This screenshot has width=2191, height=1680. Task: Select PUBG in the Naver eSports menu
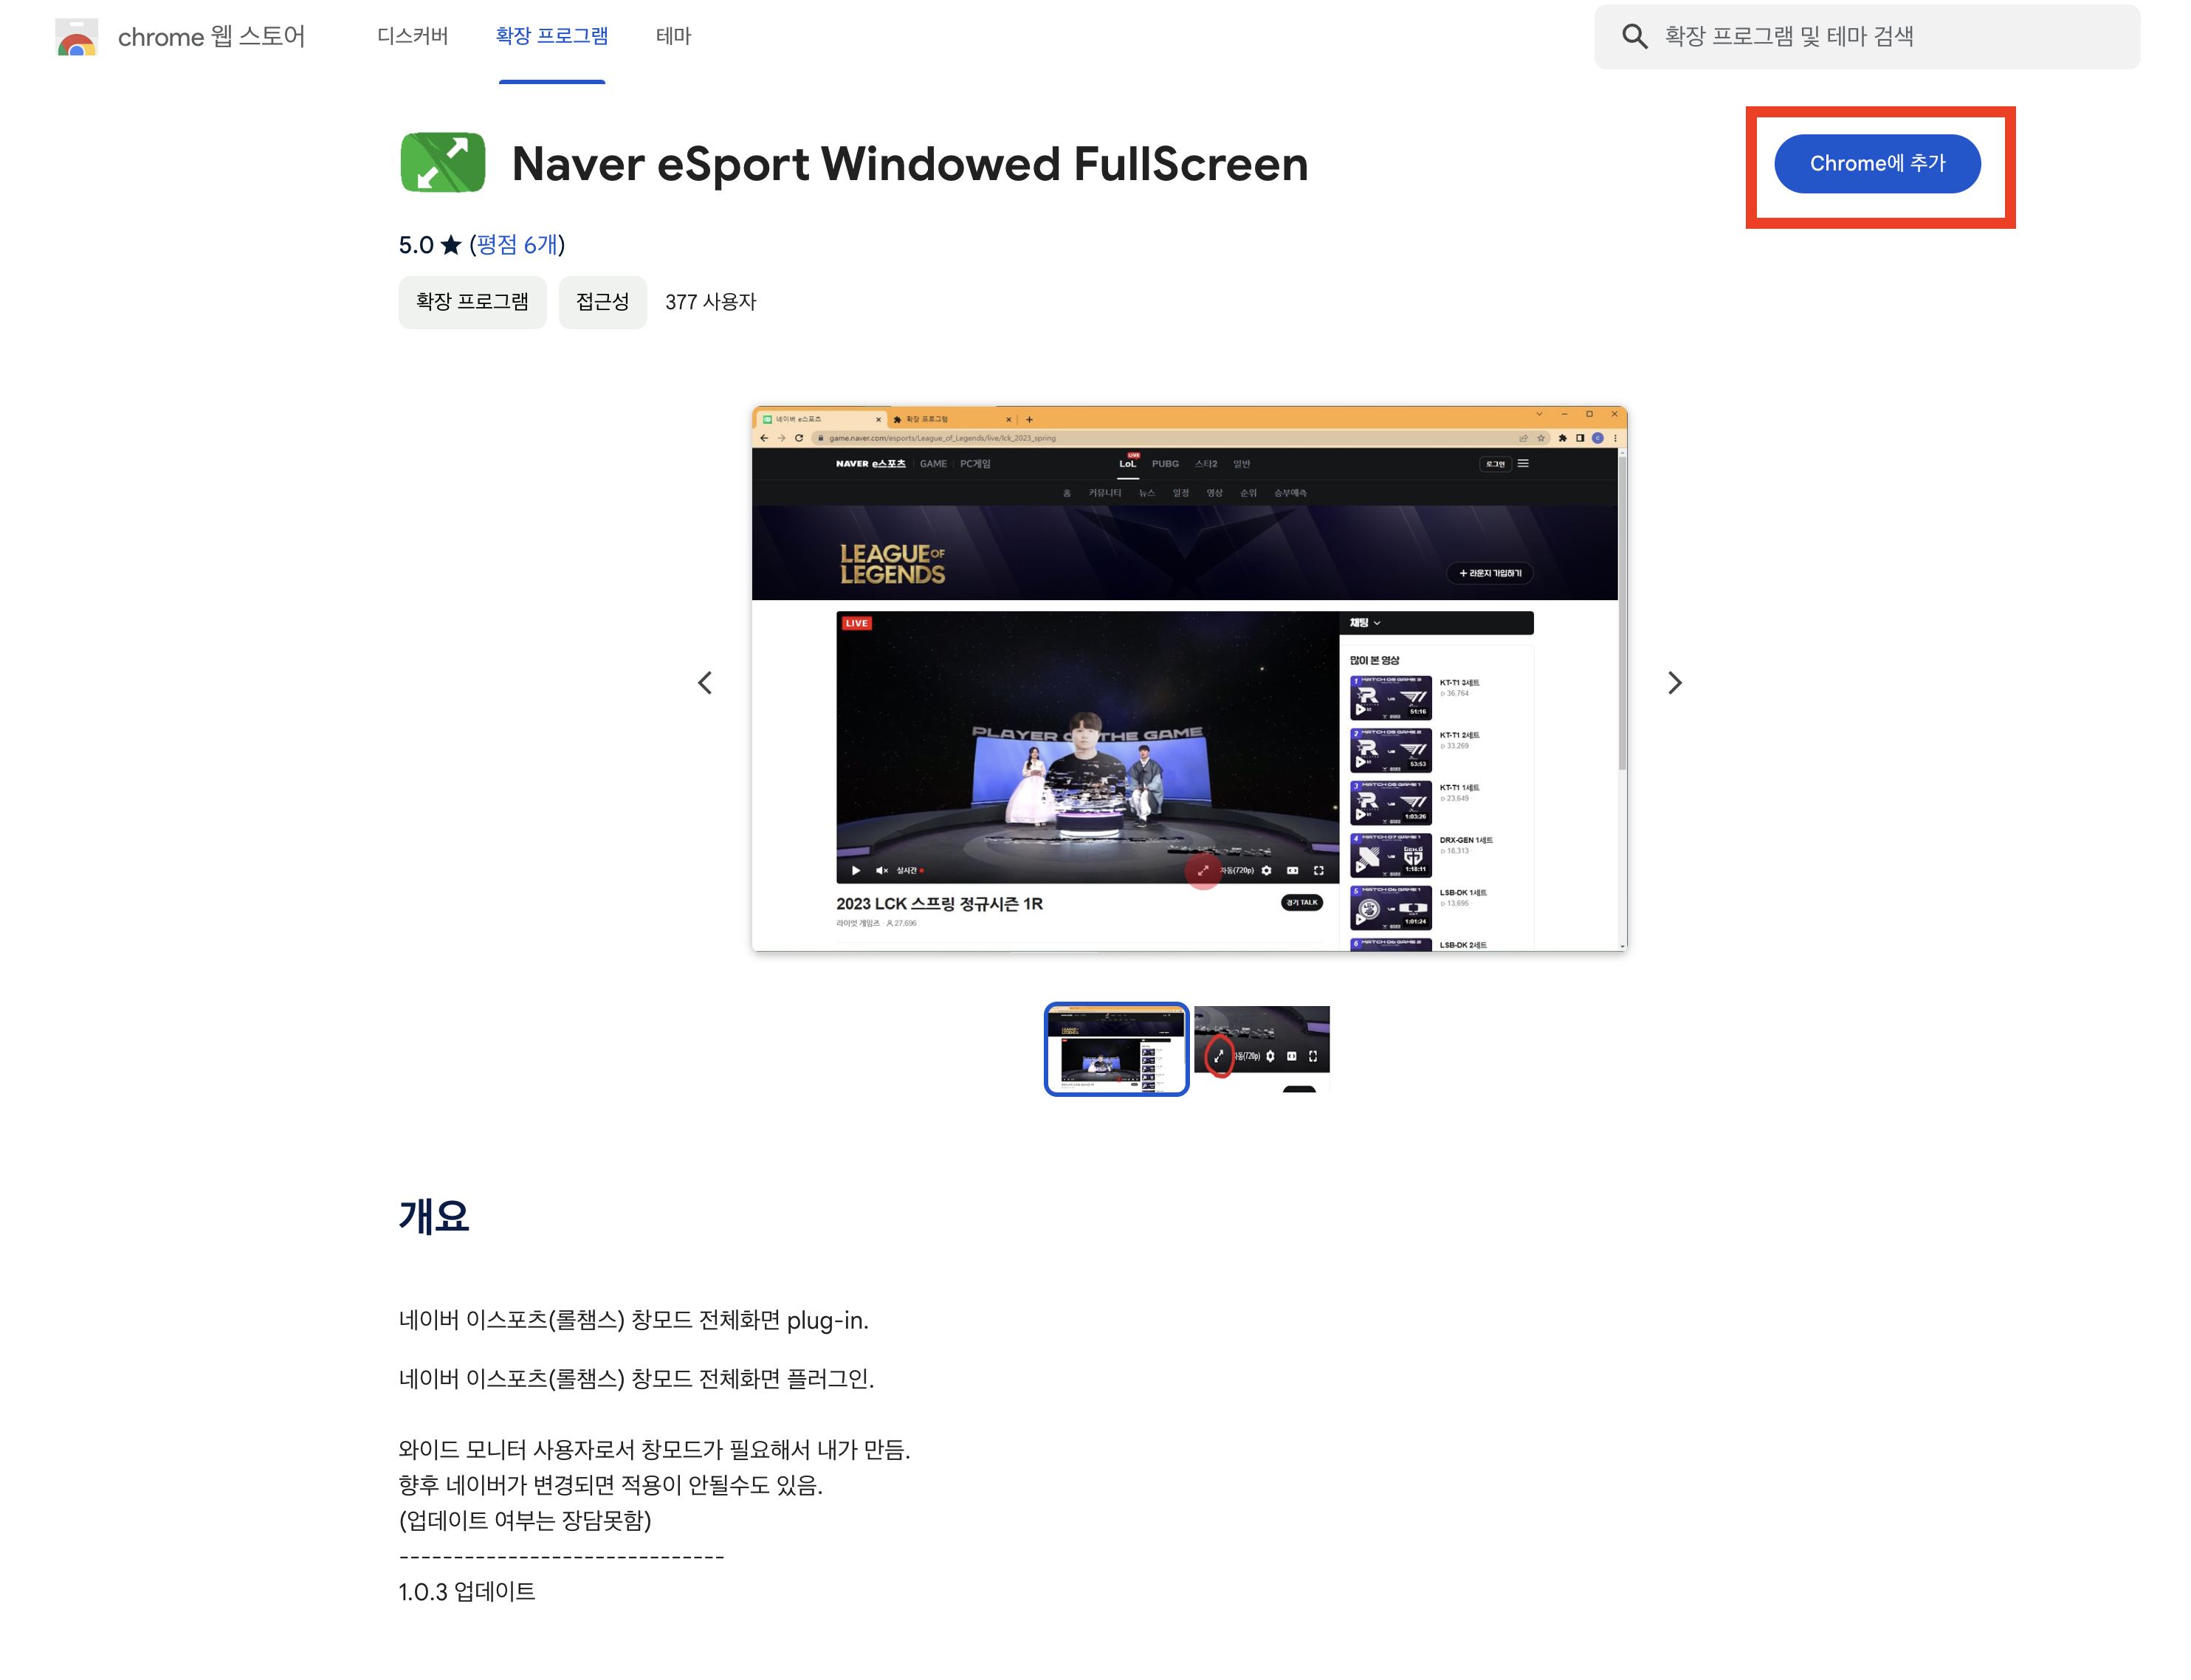click(1166, 463)
